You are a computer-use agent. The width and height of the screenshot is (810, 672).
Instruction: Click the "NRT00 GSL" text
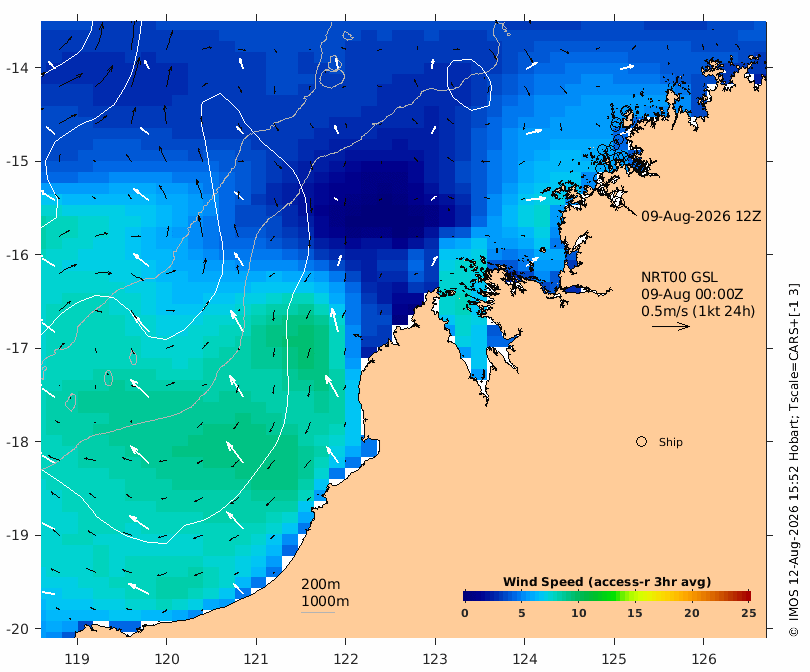[679, 277]
